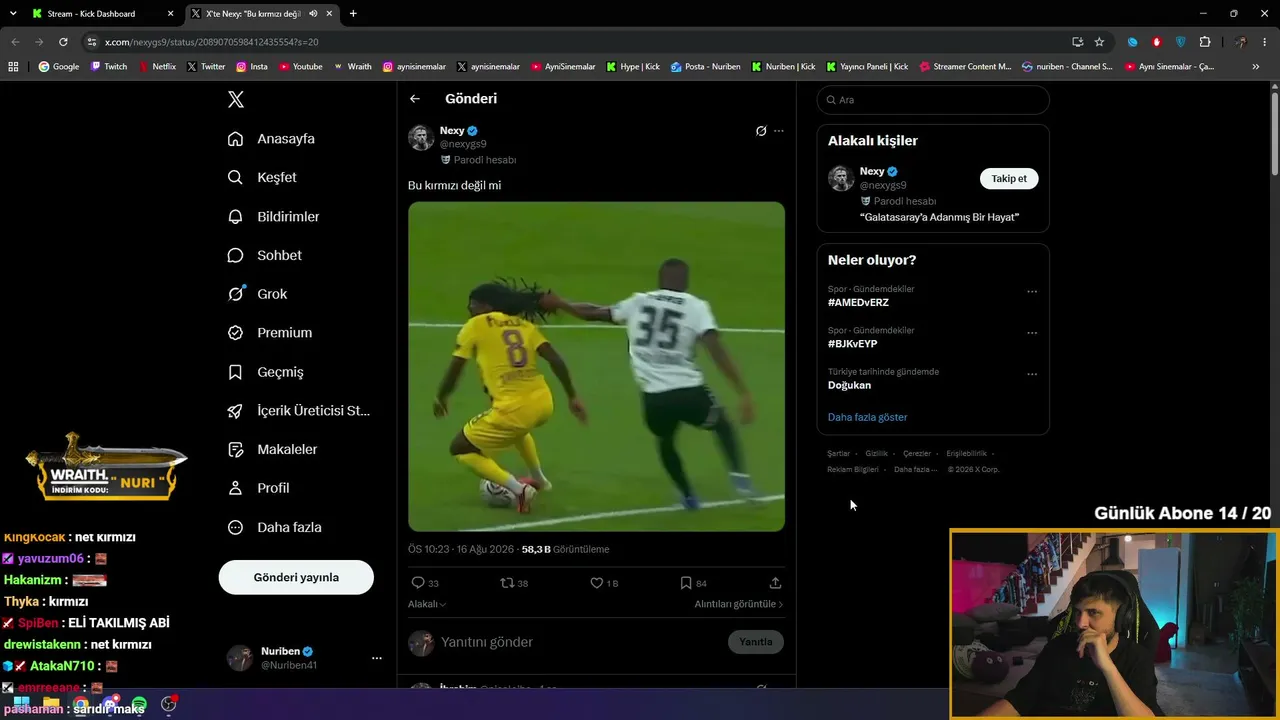This screenshot has width=1280, height=720.
Task: Open the Windows Start menu
Action: (x=21, y=704)
